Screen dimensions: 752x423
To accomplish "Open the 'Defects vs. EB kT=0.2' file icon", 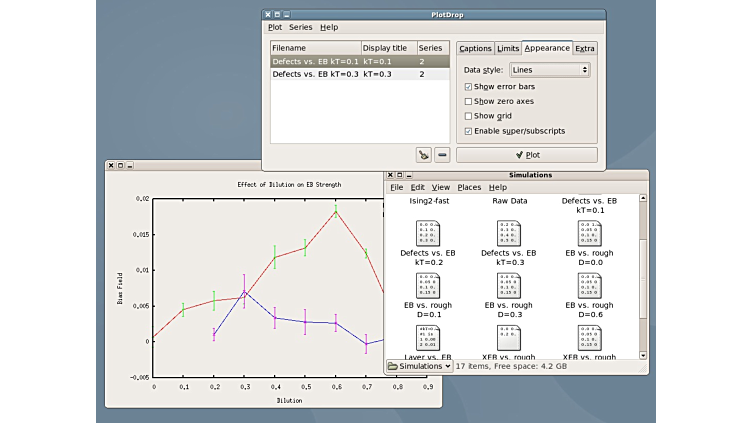I will coord(428,233).
